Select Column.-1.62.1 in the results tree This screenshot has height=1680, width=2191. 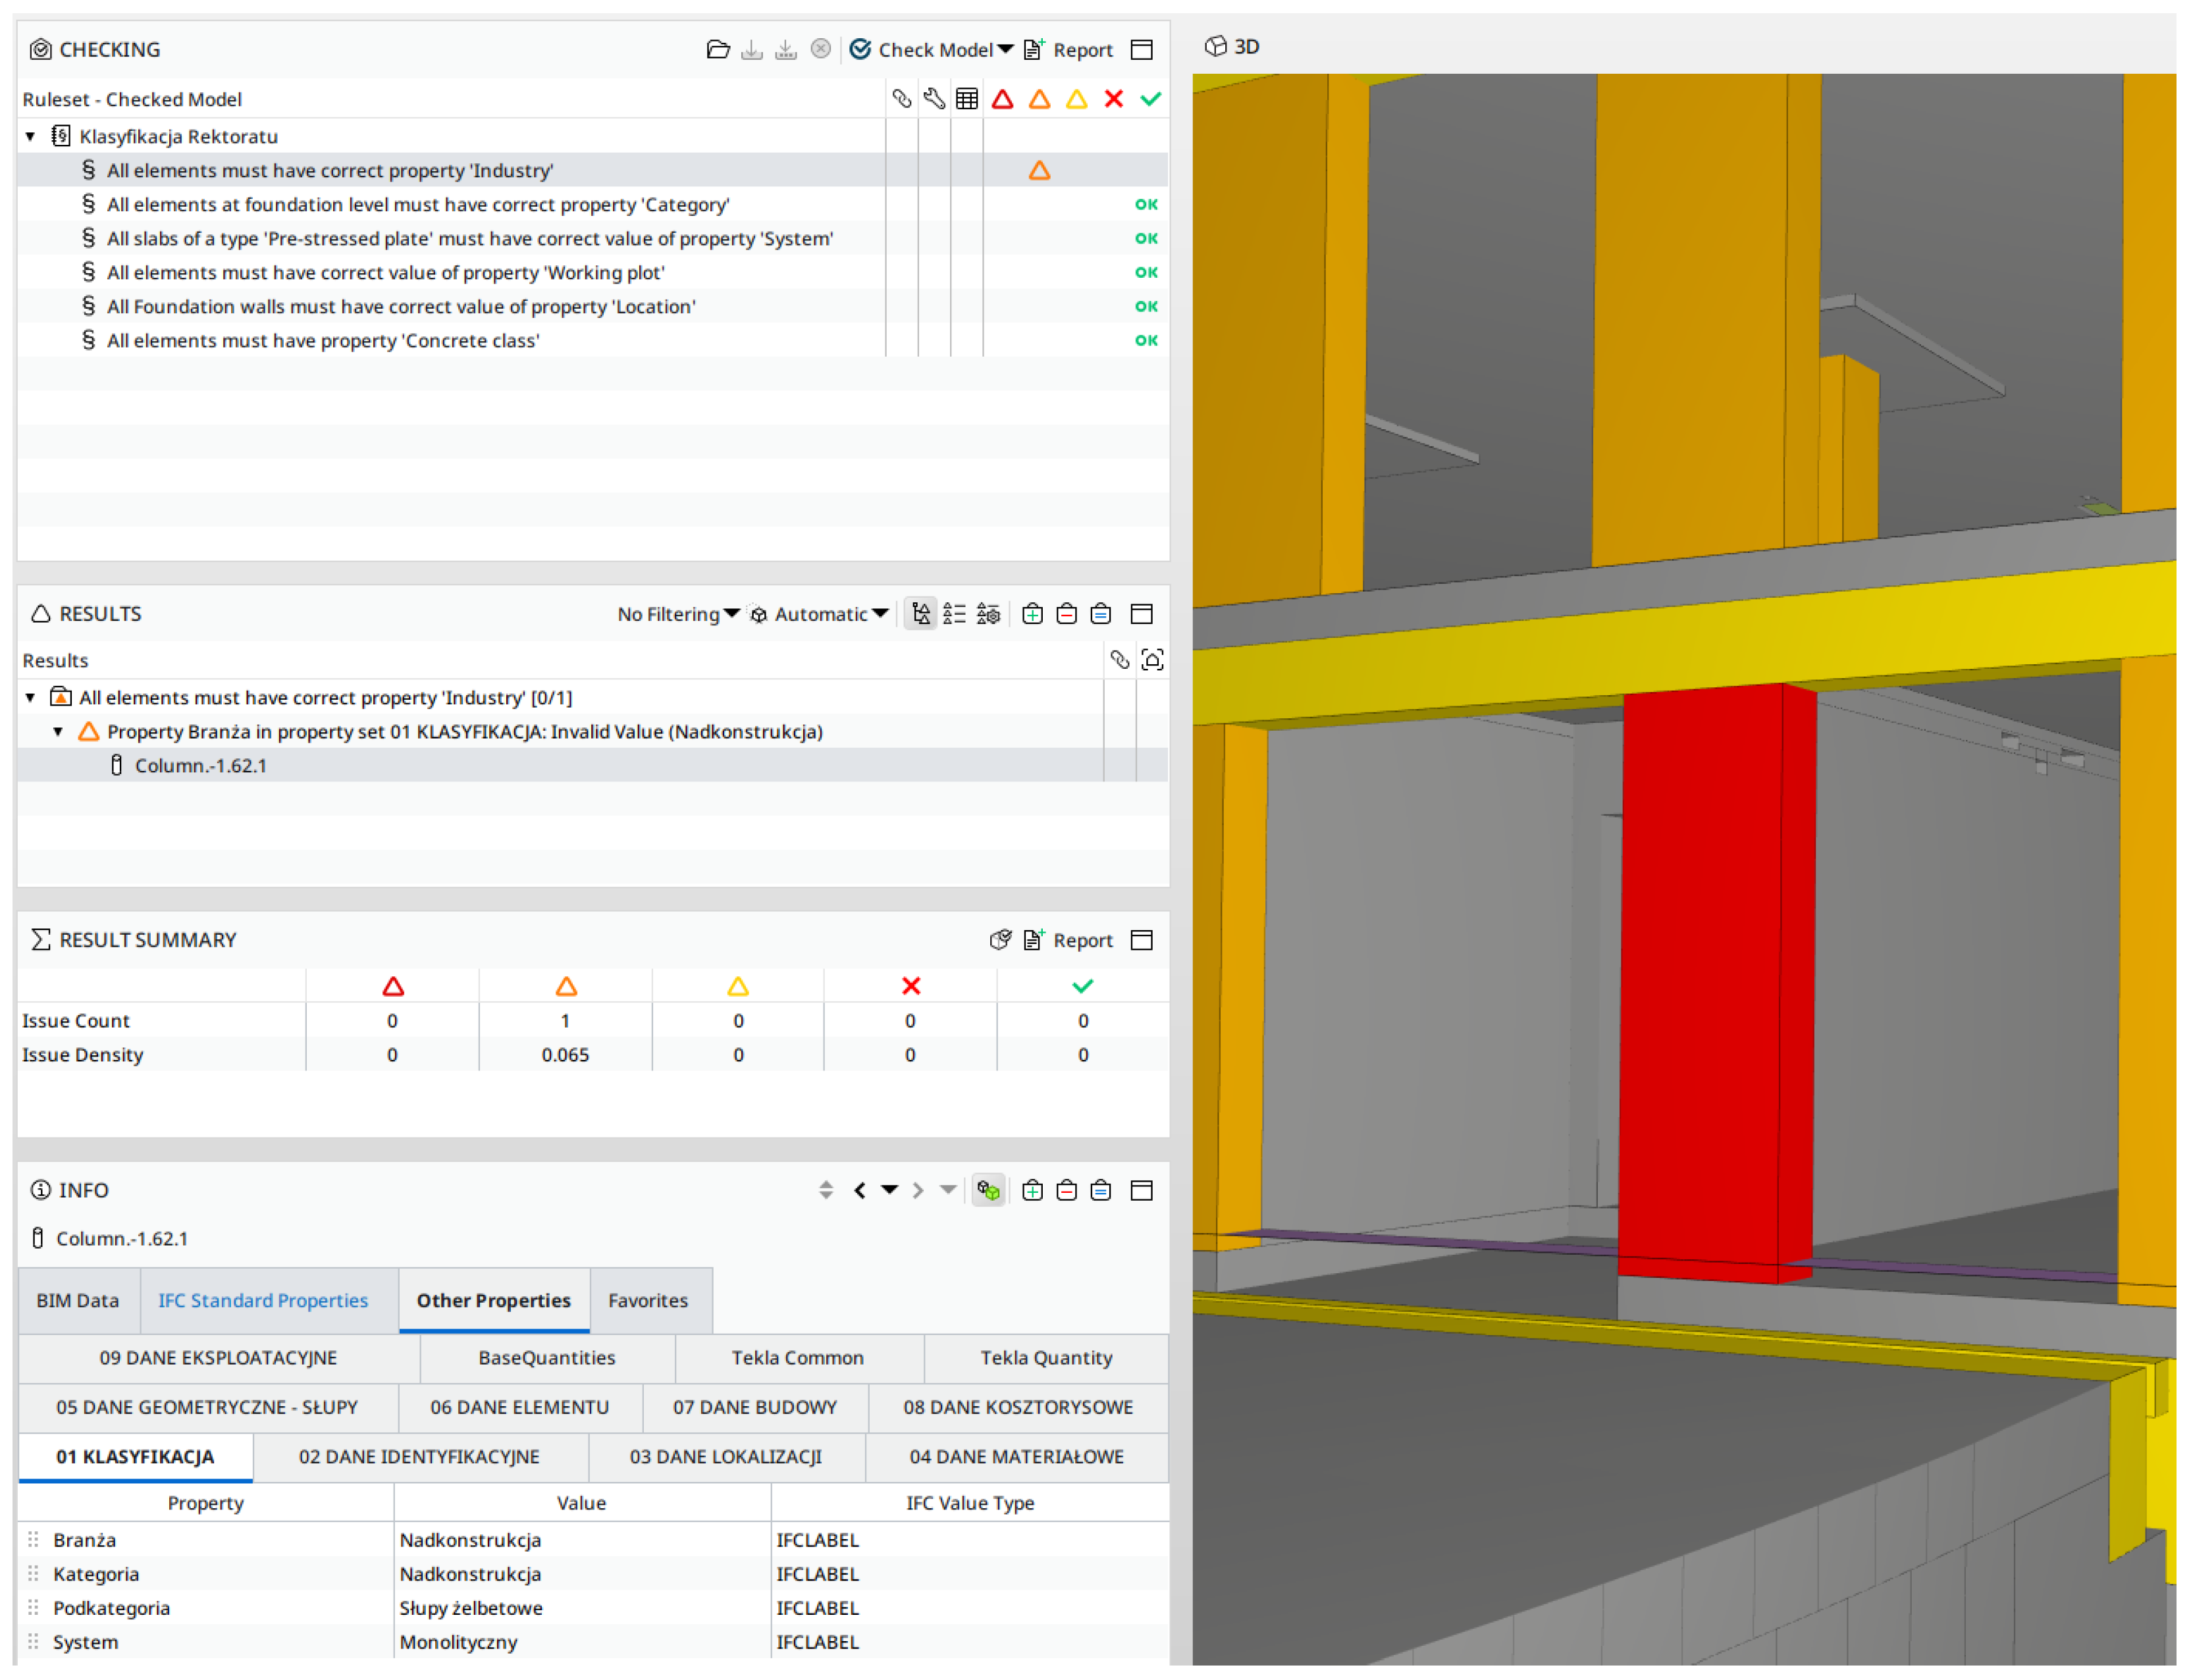pos(201,766)
